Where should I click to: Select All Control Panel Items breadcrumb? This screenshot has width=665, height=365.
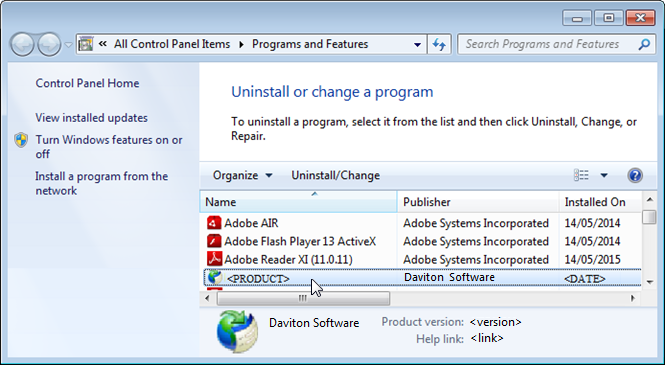coord(172,44)
